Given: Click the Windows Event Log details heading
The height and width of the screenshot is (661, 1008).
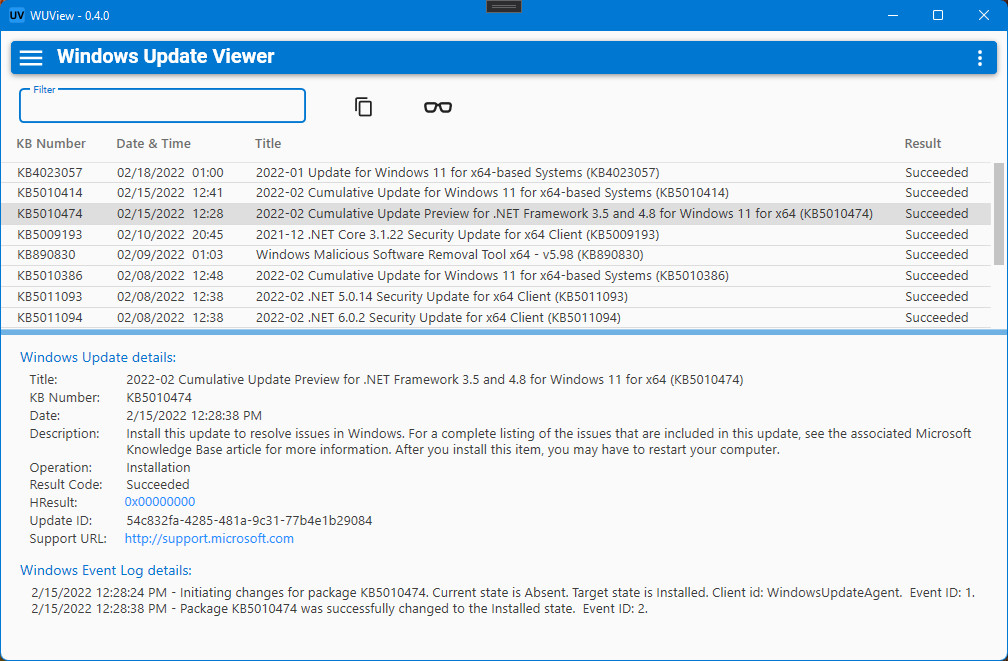Looking at the screenshot, I should pyautogui.click(x=105, y=570).
